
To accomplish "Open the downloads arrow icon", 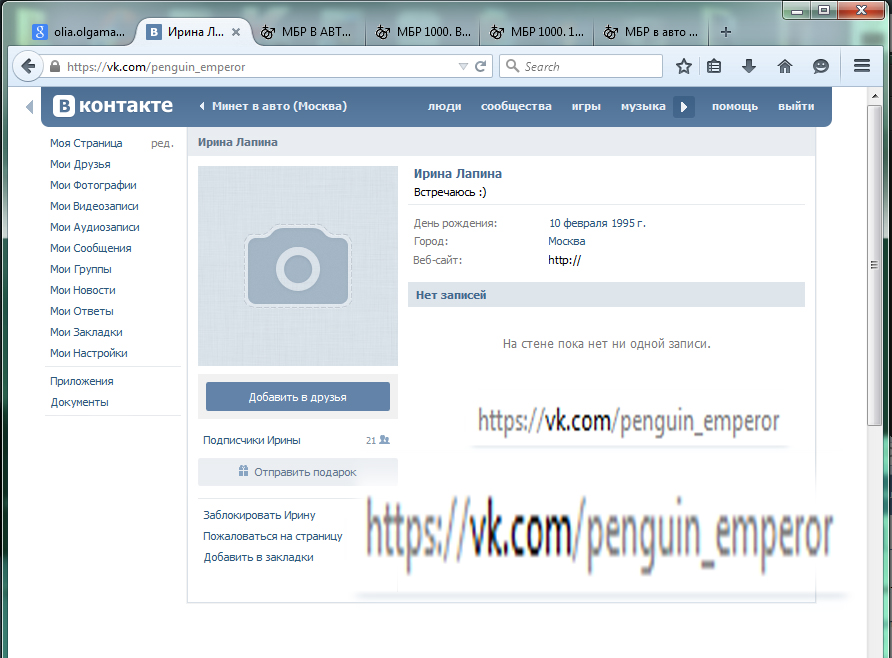I will click(749, 67).
